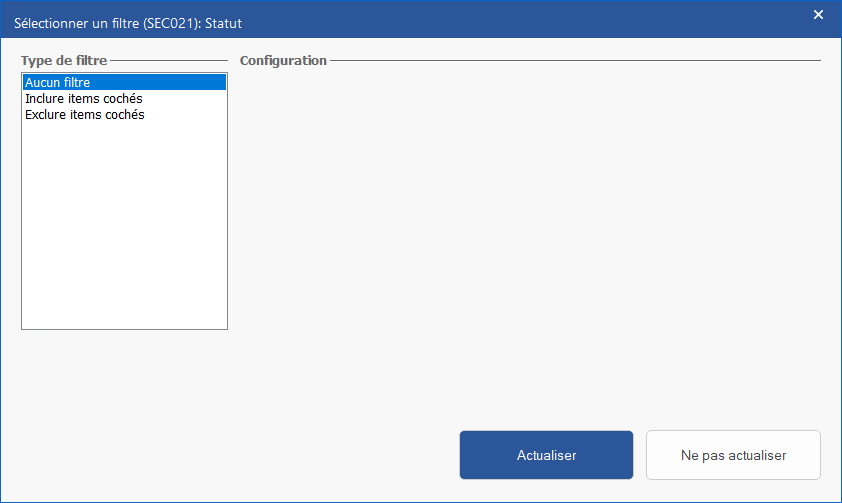Click blank area below the filter type listbox
Image resolution: width=842 pixels, height=503 pixels.
click(124, 380)
